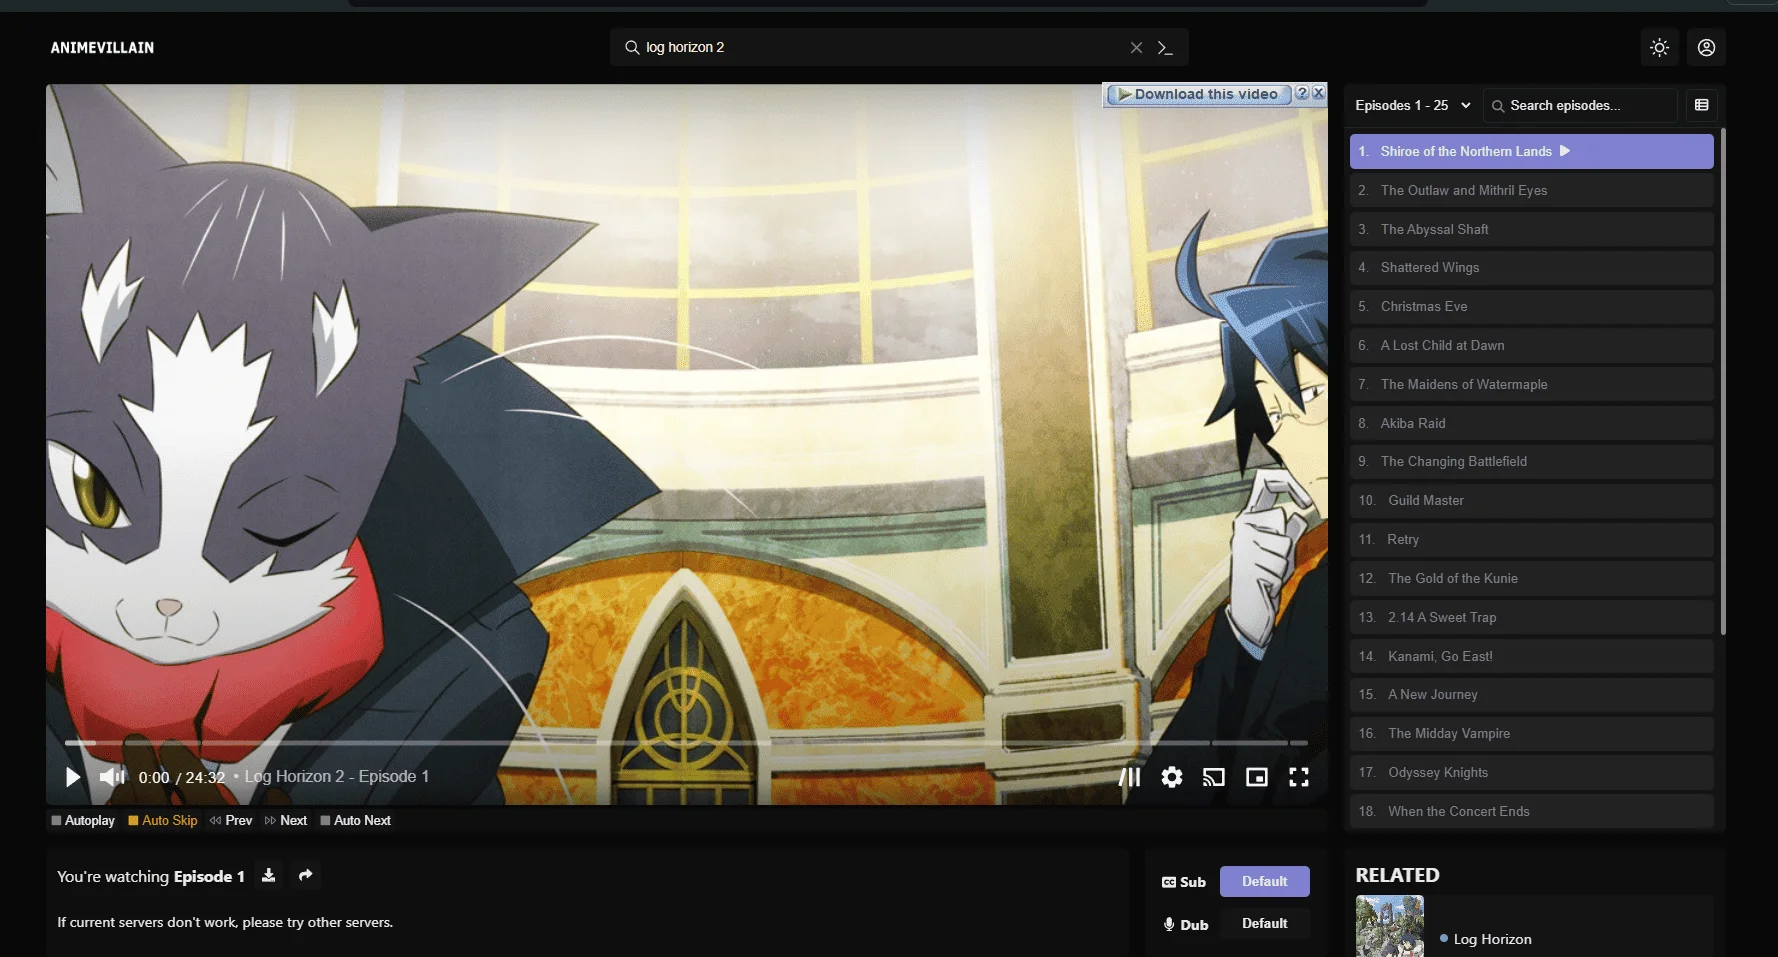Select Sub Default server
Screen dimensions: 1778x957
(x=1264, y=881)
